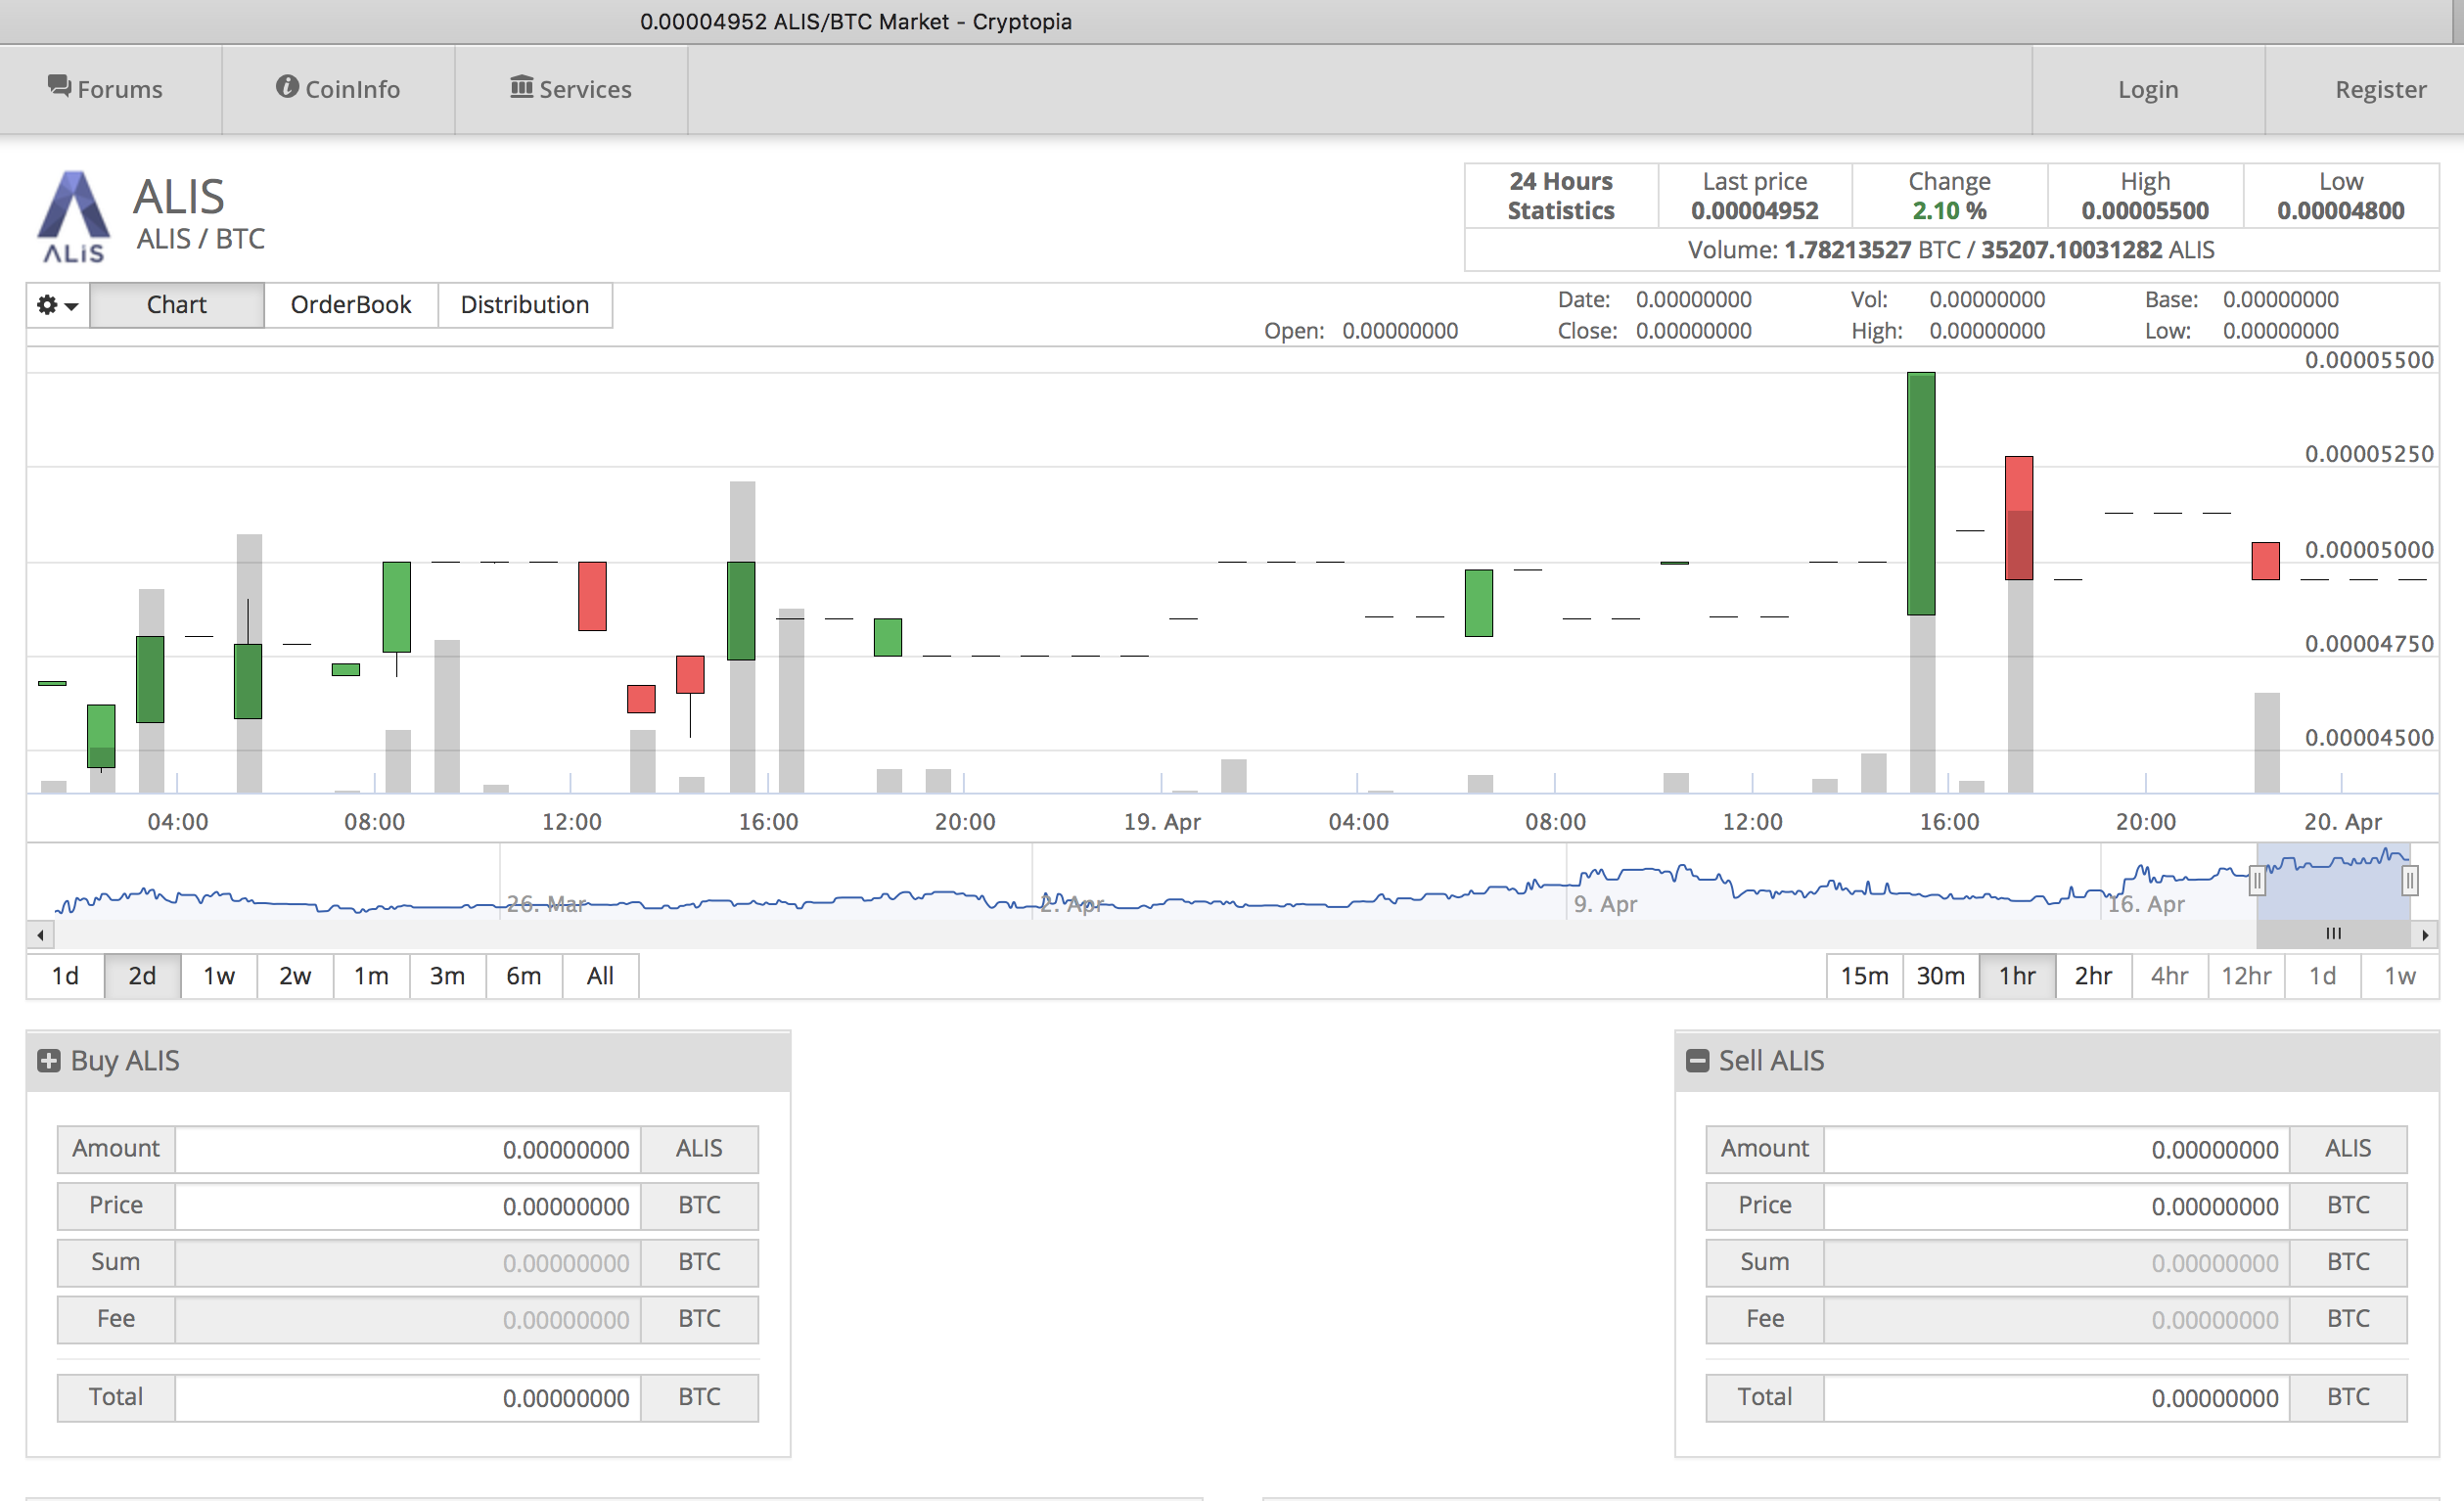Click the 24h Low value 0.00004800
Viewport: 2464px width, 1501px height.
pos(2341,211)
